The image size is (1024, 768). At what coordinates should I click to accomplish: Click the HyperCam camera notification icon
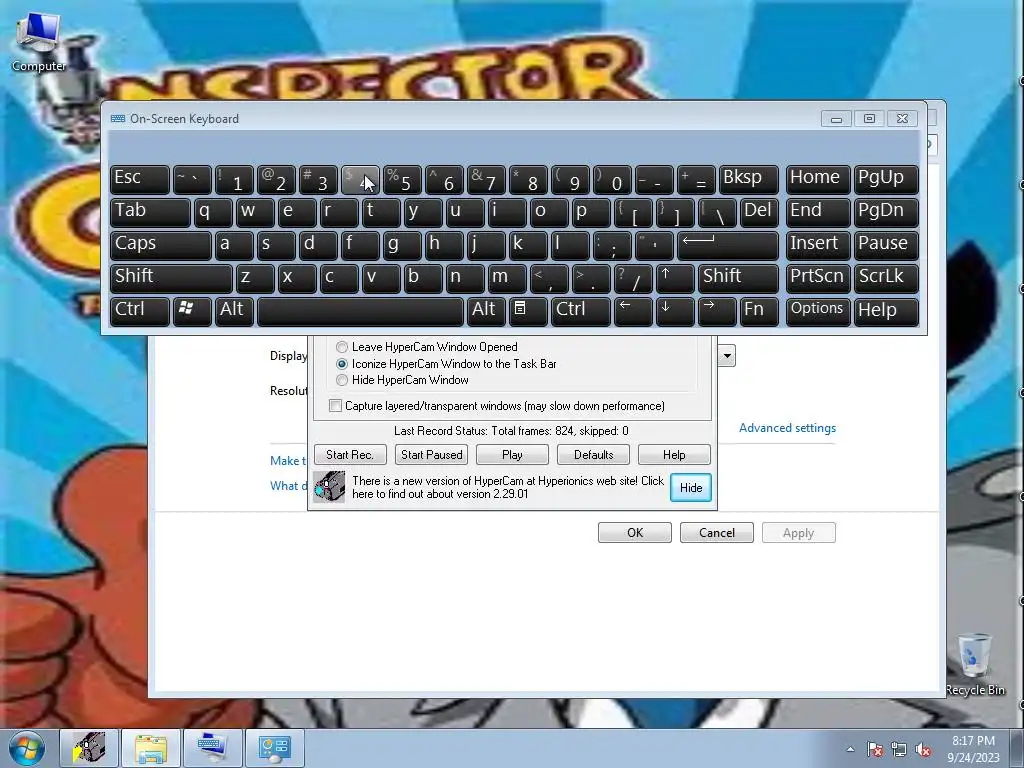point(329,487)
